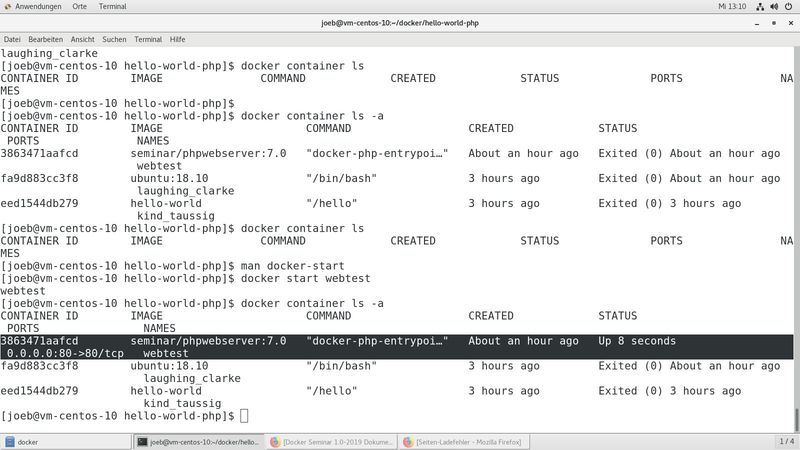Click the clock showing Mi 13:10
Viewport: 800px width, 450px height.
pyautogui.click(x=732, y=7)
